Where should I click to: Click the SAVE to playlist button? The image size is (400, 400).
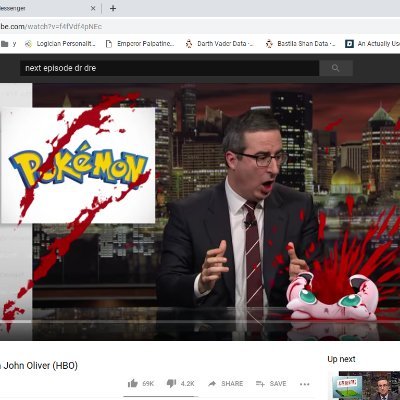pyautogui.click(x=271, y=384)
